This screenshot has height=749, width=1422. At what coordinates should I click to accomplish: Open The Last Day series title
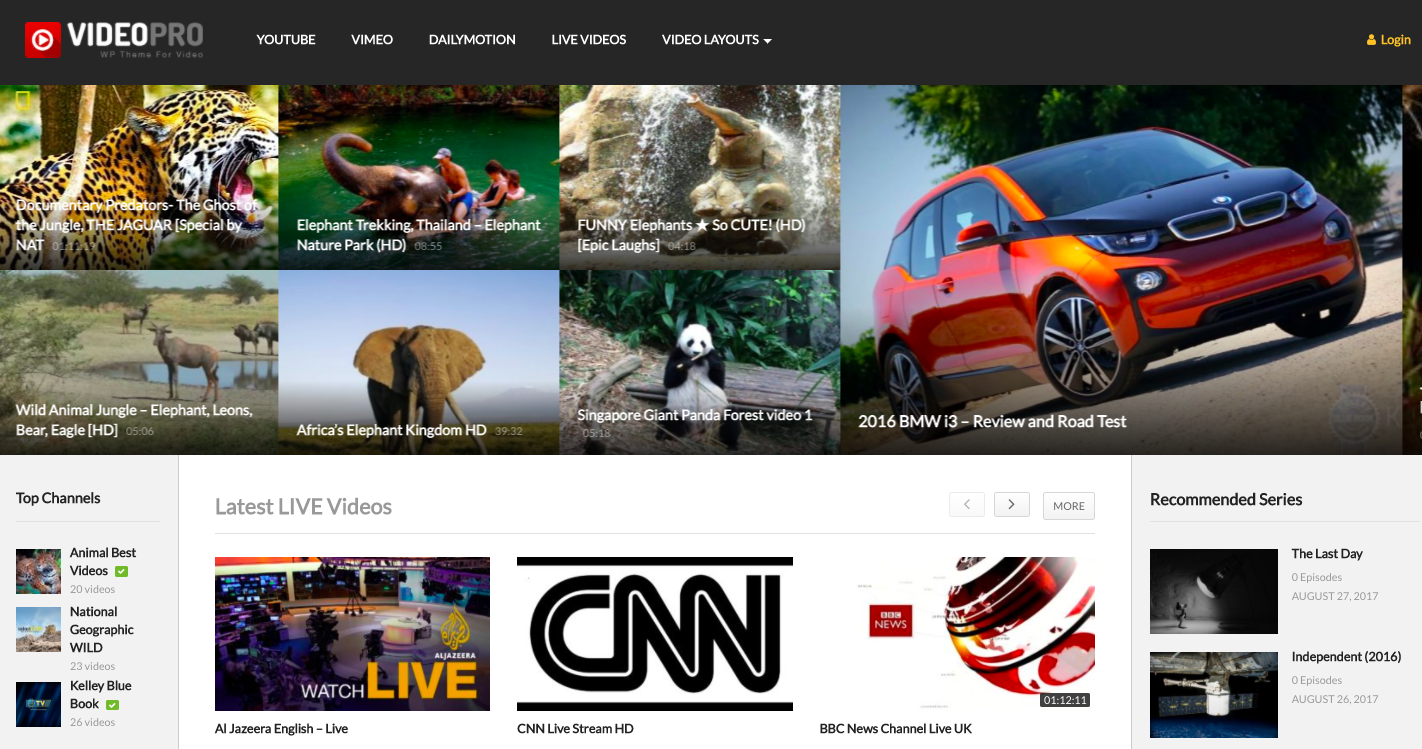pos(1327,553)
